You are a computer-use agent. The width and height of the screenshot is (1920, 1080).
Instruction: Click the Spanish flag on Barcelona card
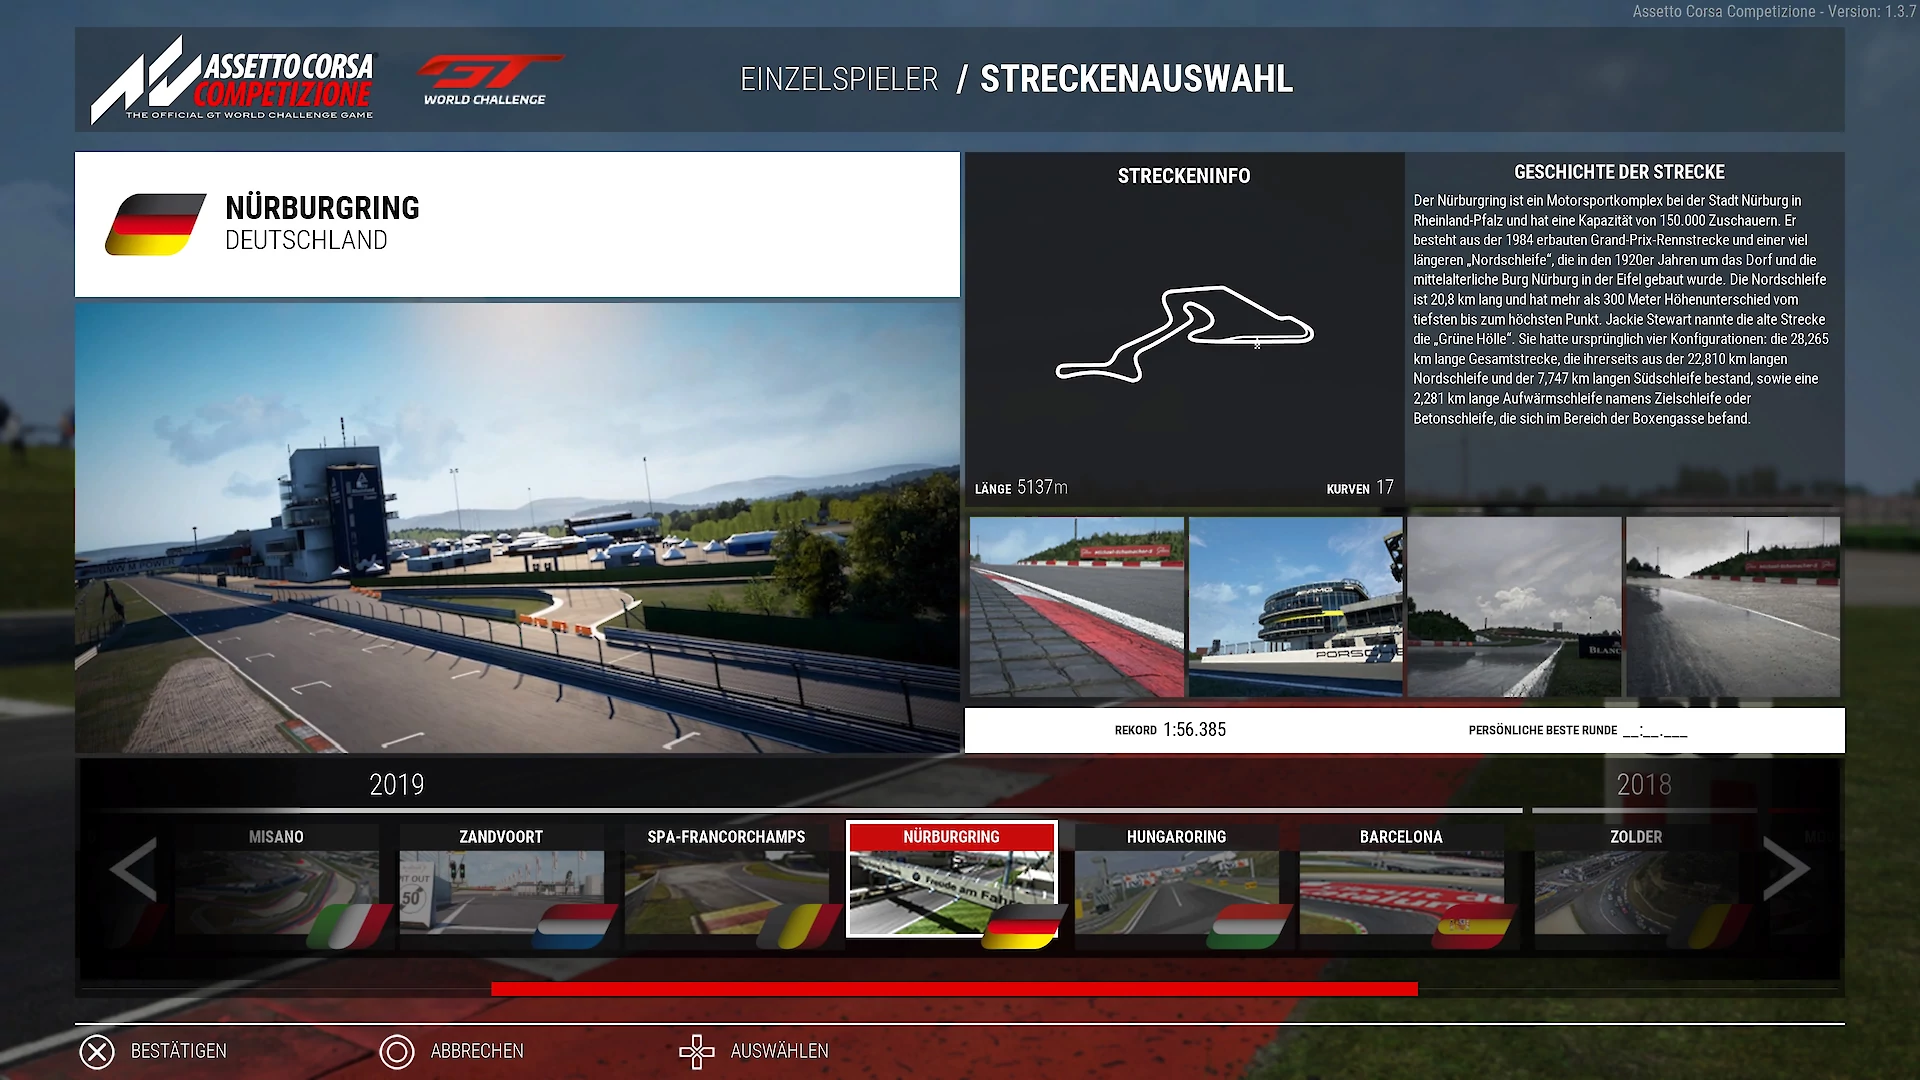coord(1475,926)
